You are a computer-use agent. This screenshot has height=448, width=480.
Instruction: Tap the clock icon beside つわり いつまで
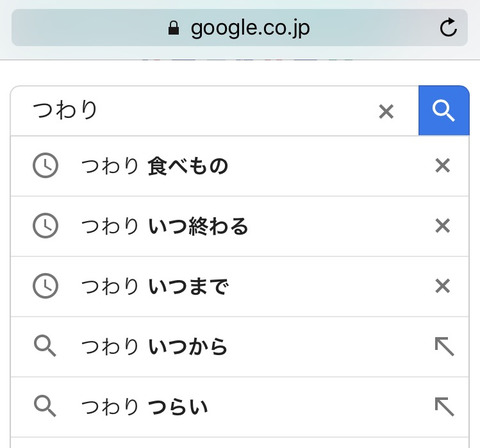45,286
